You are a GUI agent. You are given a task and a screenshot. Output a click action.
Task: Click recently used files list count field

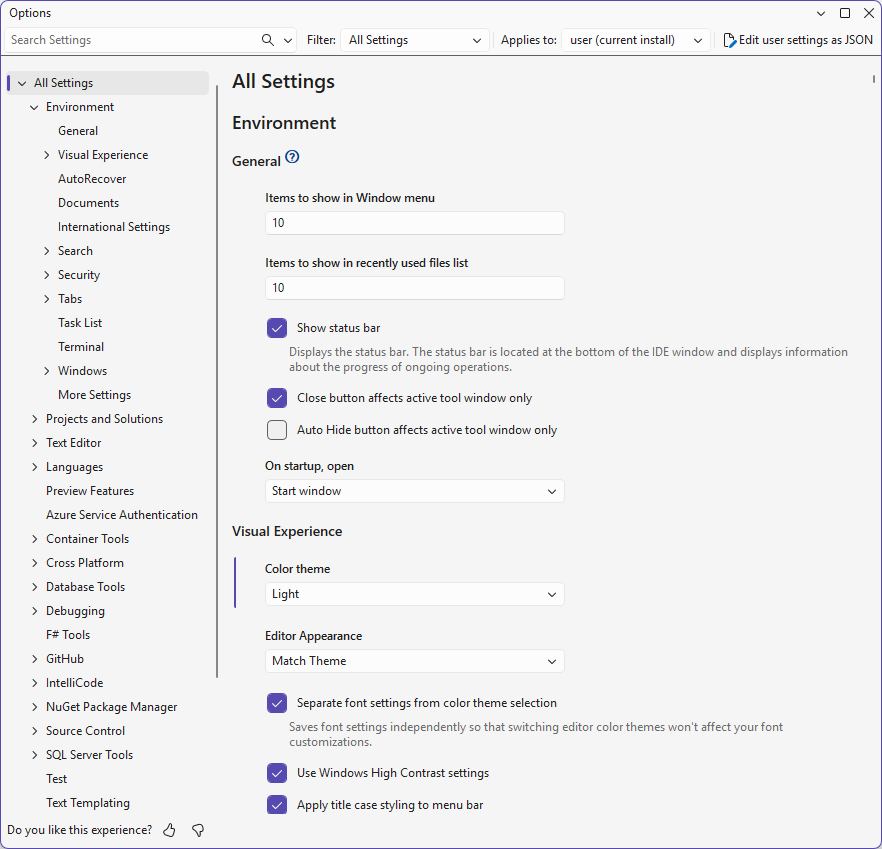415,288
